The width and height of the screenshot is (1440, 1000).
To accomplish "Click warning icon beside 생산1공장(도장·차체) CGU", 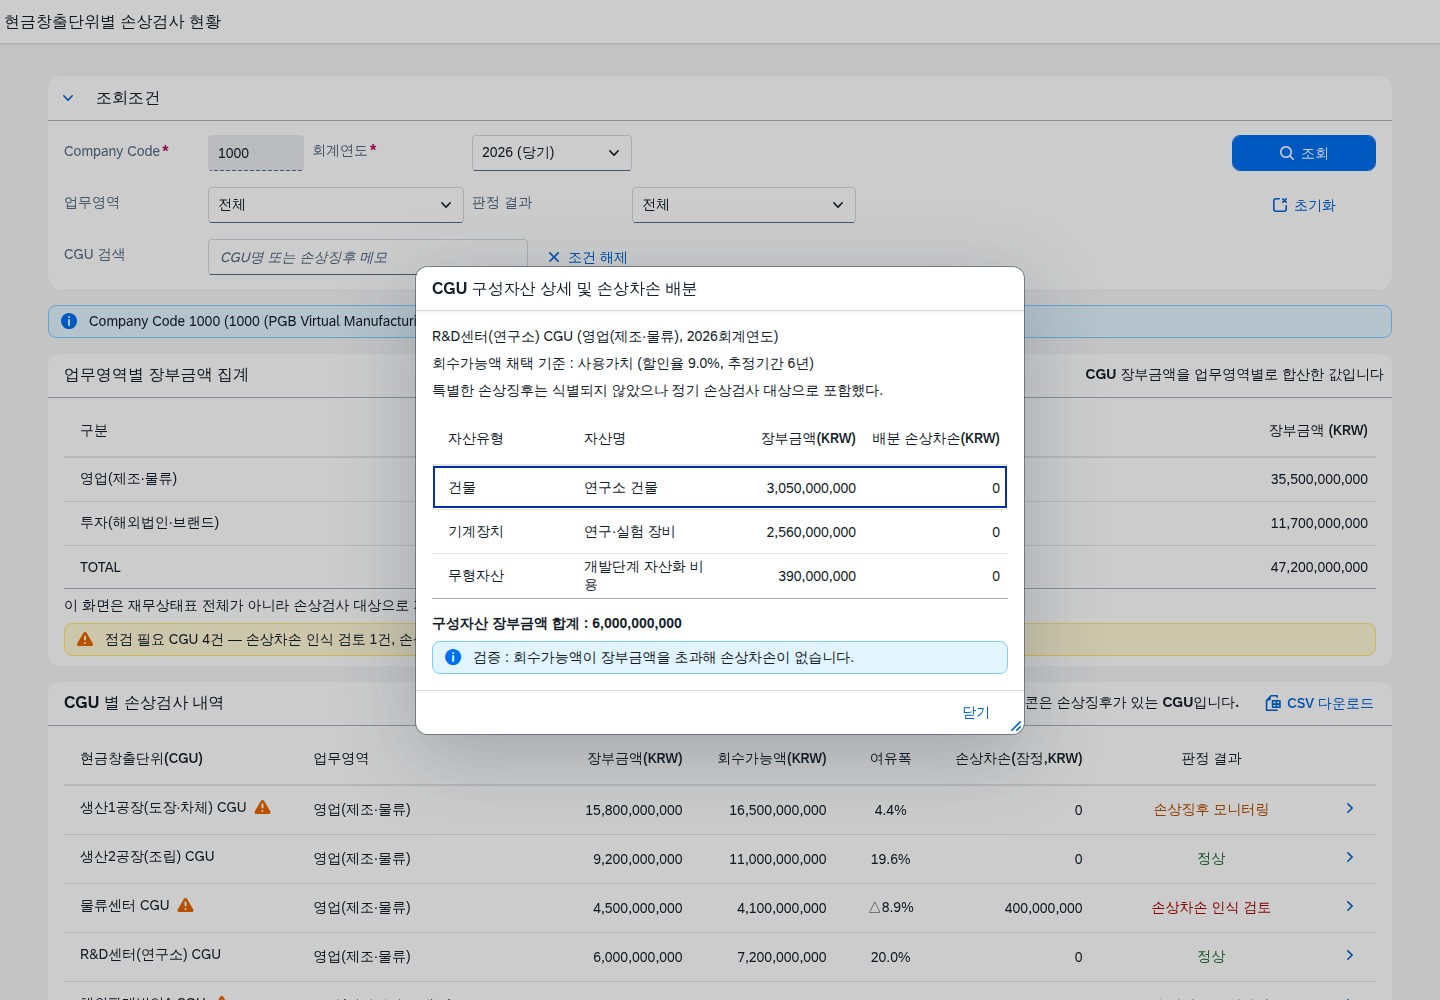I will tap(263, 807).
